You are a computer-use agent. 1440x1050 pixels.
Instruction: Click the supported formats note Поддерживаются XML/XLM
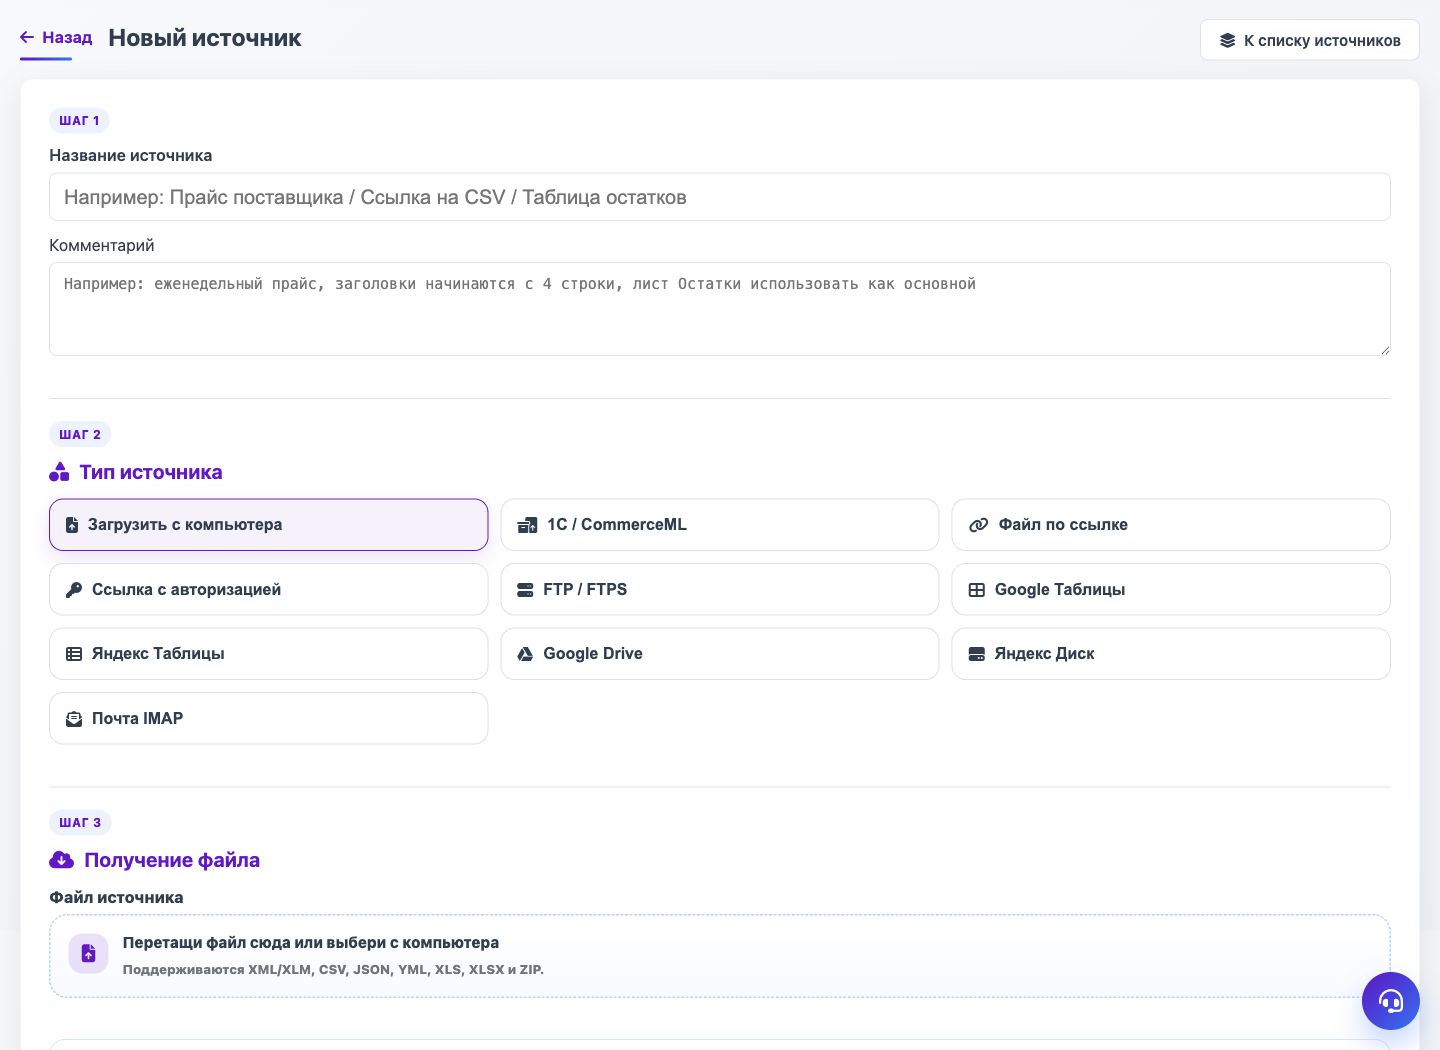tap(333, 970)
